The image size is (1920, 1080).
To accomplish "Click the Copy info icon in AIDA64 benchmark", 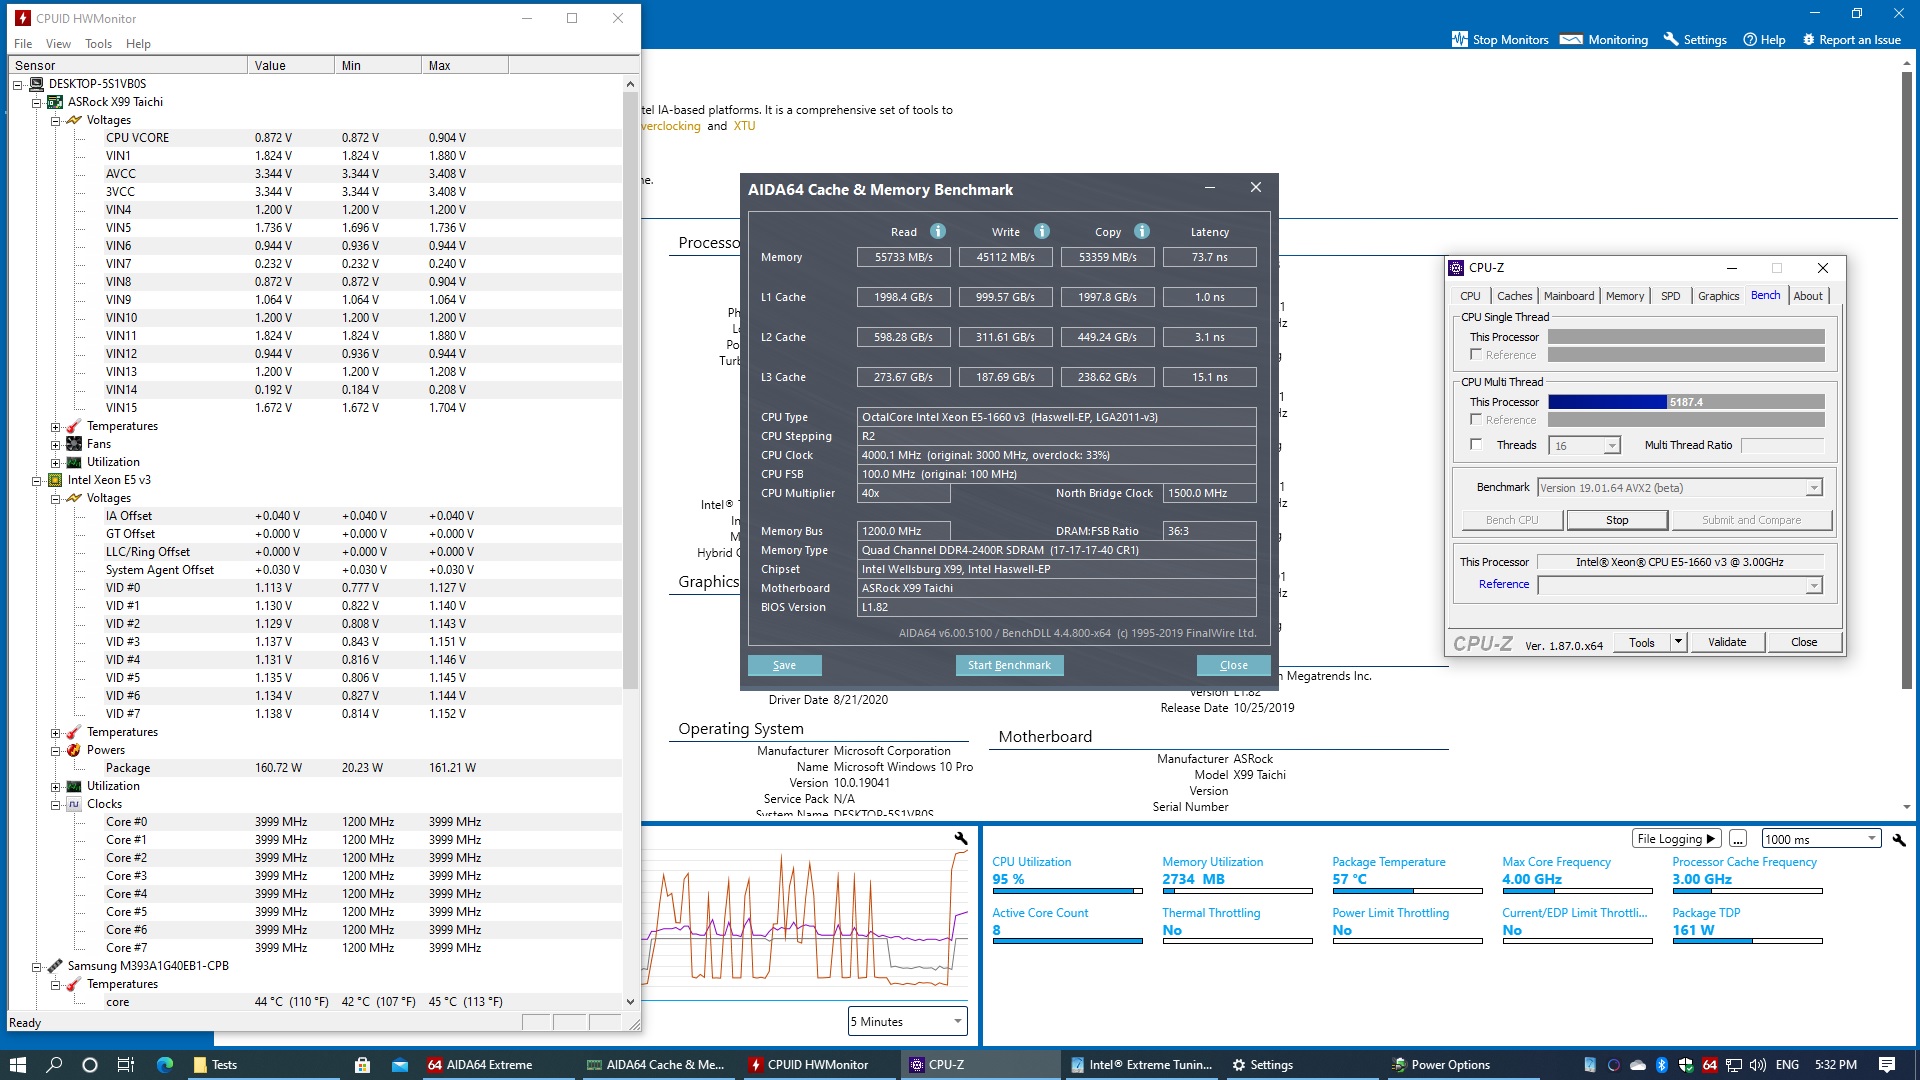I will pyautogui.click(x=1141, y=231).
